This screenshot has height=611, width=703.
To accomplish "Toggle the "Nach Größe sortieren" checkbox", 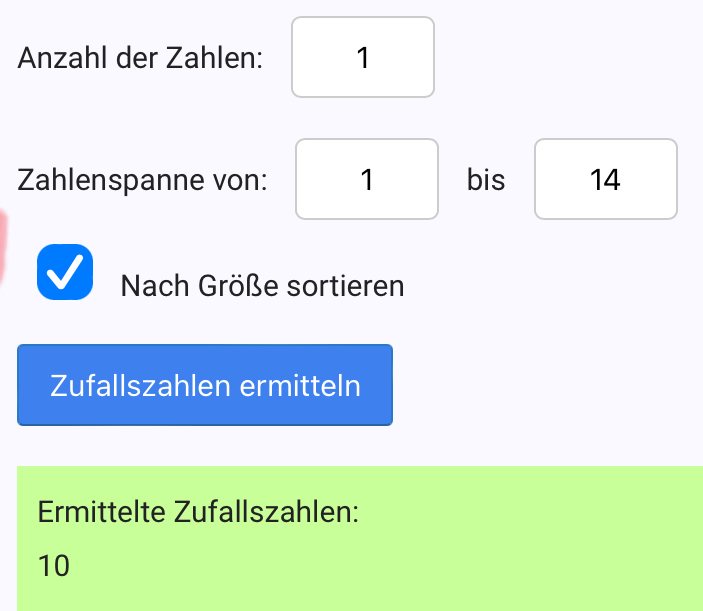I will click(x=65, y=272).
